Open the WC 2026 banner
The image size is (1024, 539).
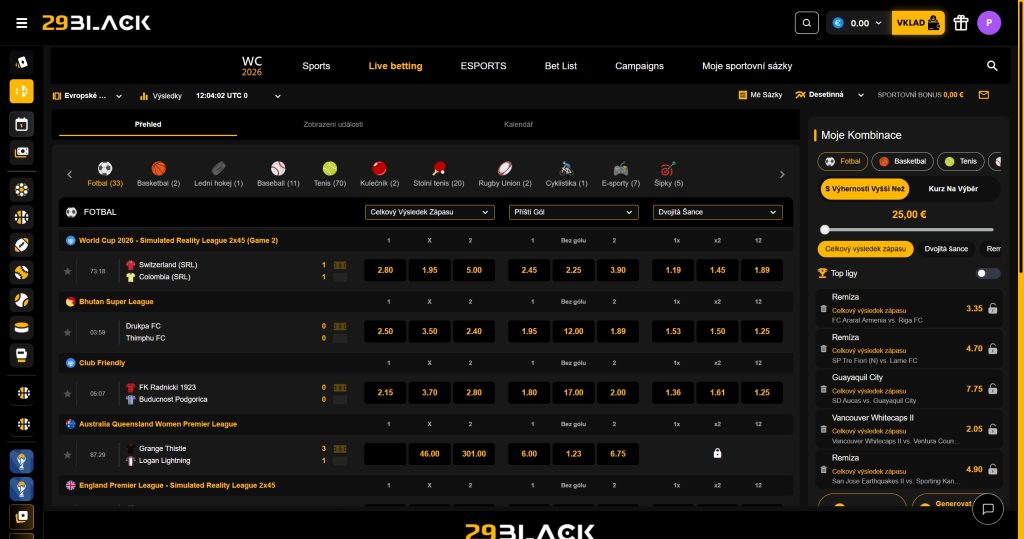pyautogui.click(x=251, y=66)
